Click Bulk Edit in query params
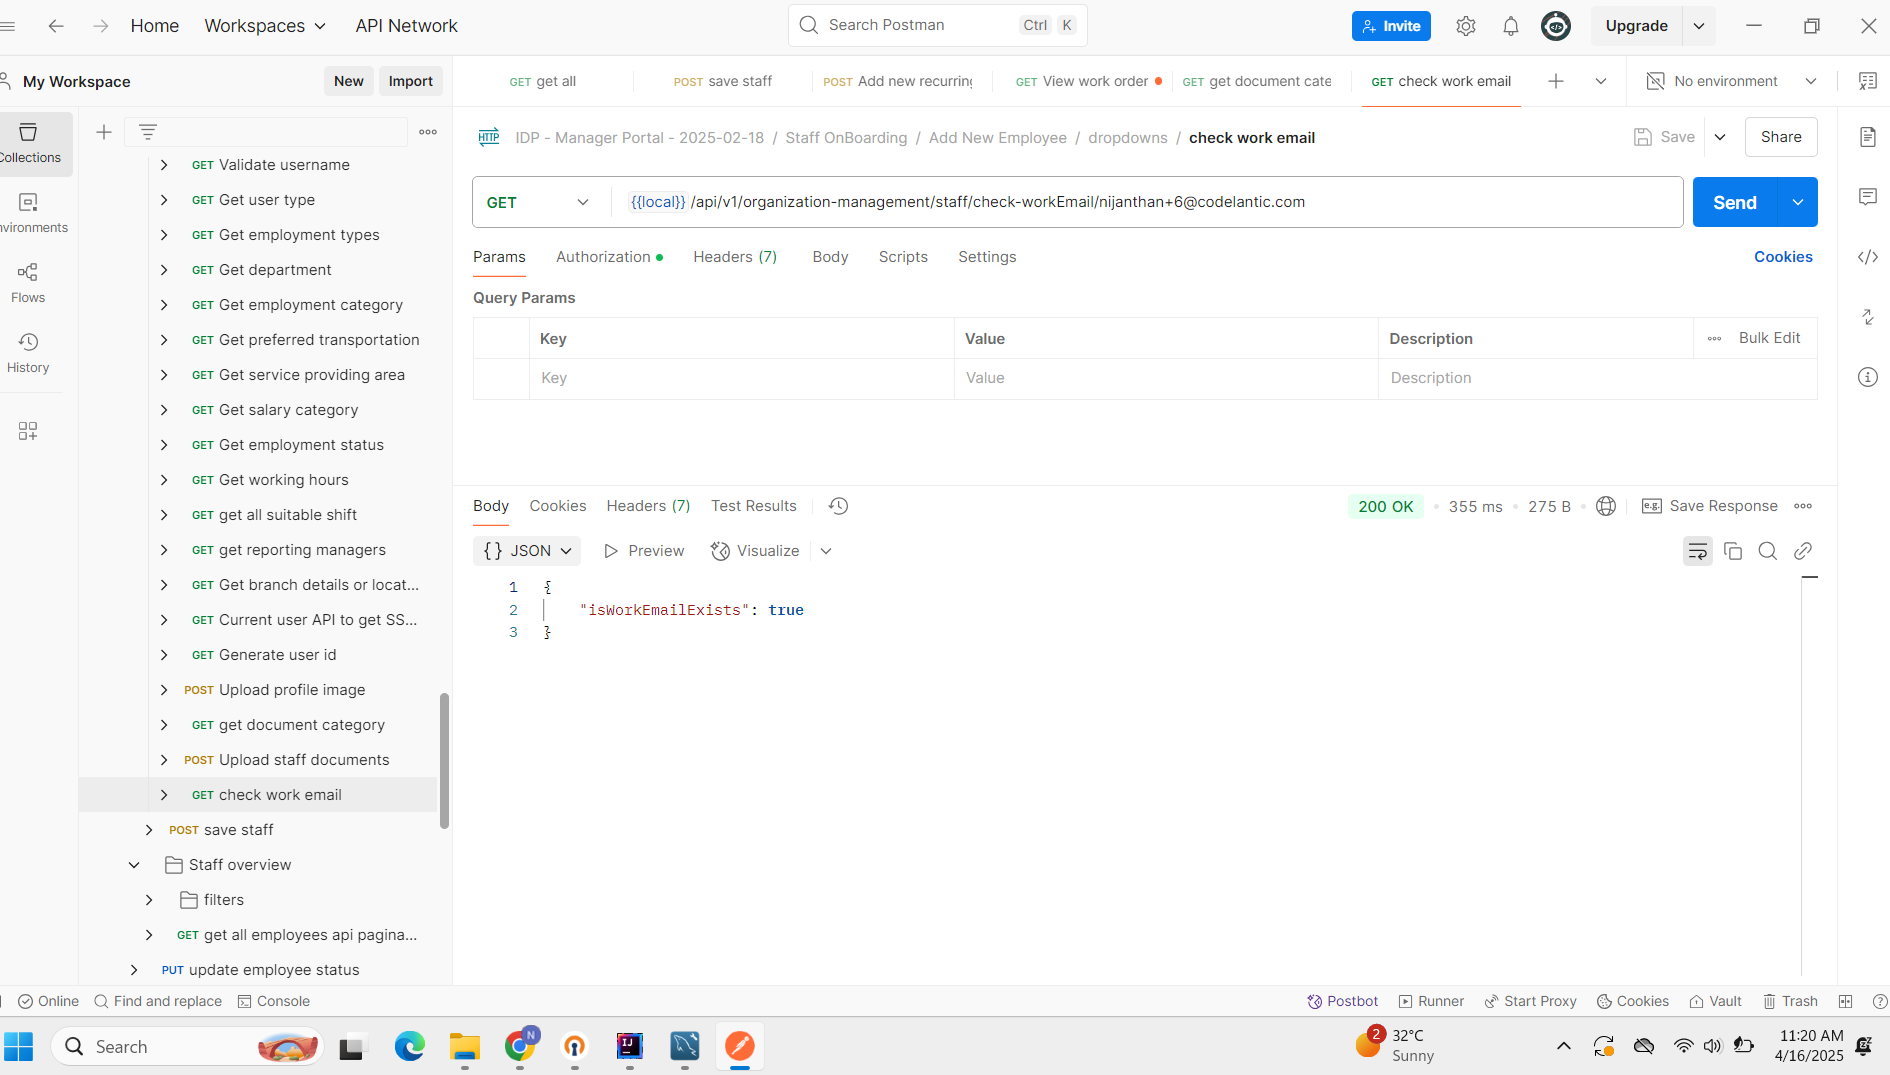 [1769, 338]
